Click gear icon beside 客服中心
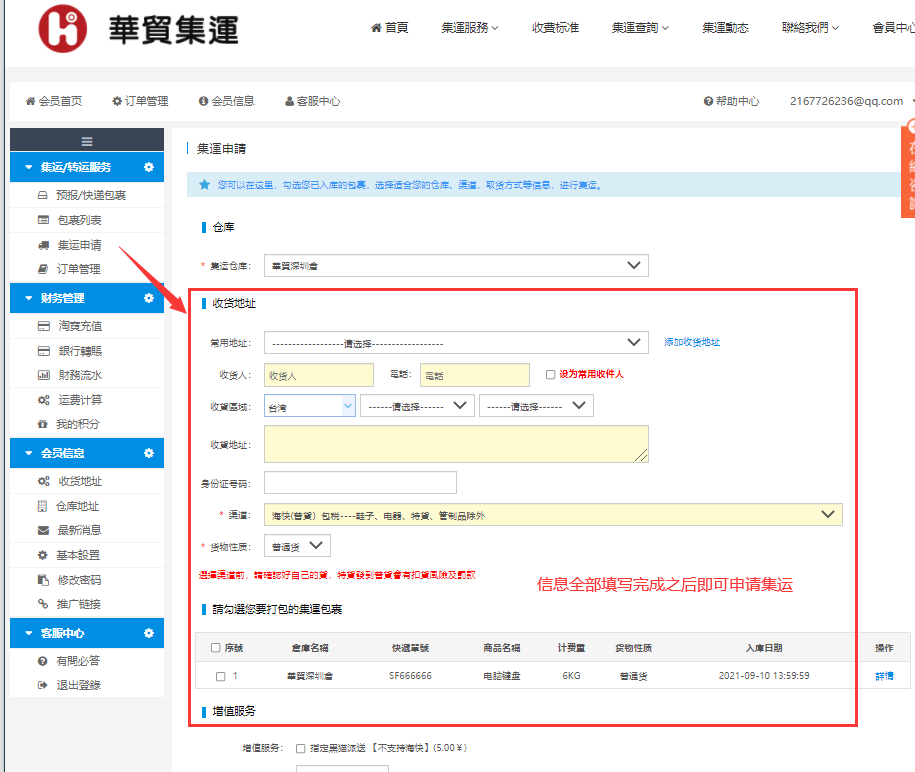 click(x=149, y=633)
